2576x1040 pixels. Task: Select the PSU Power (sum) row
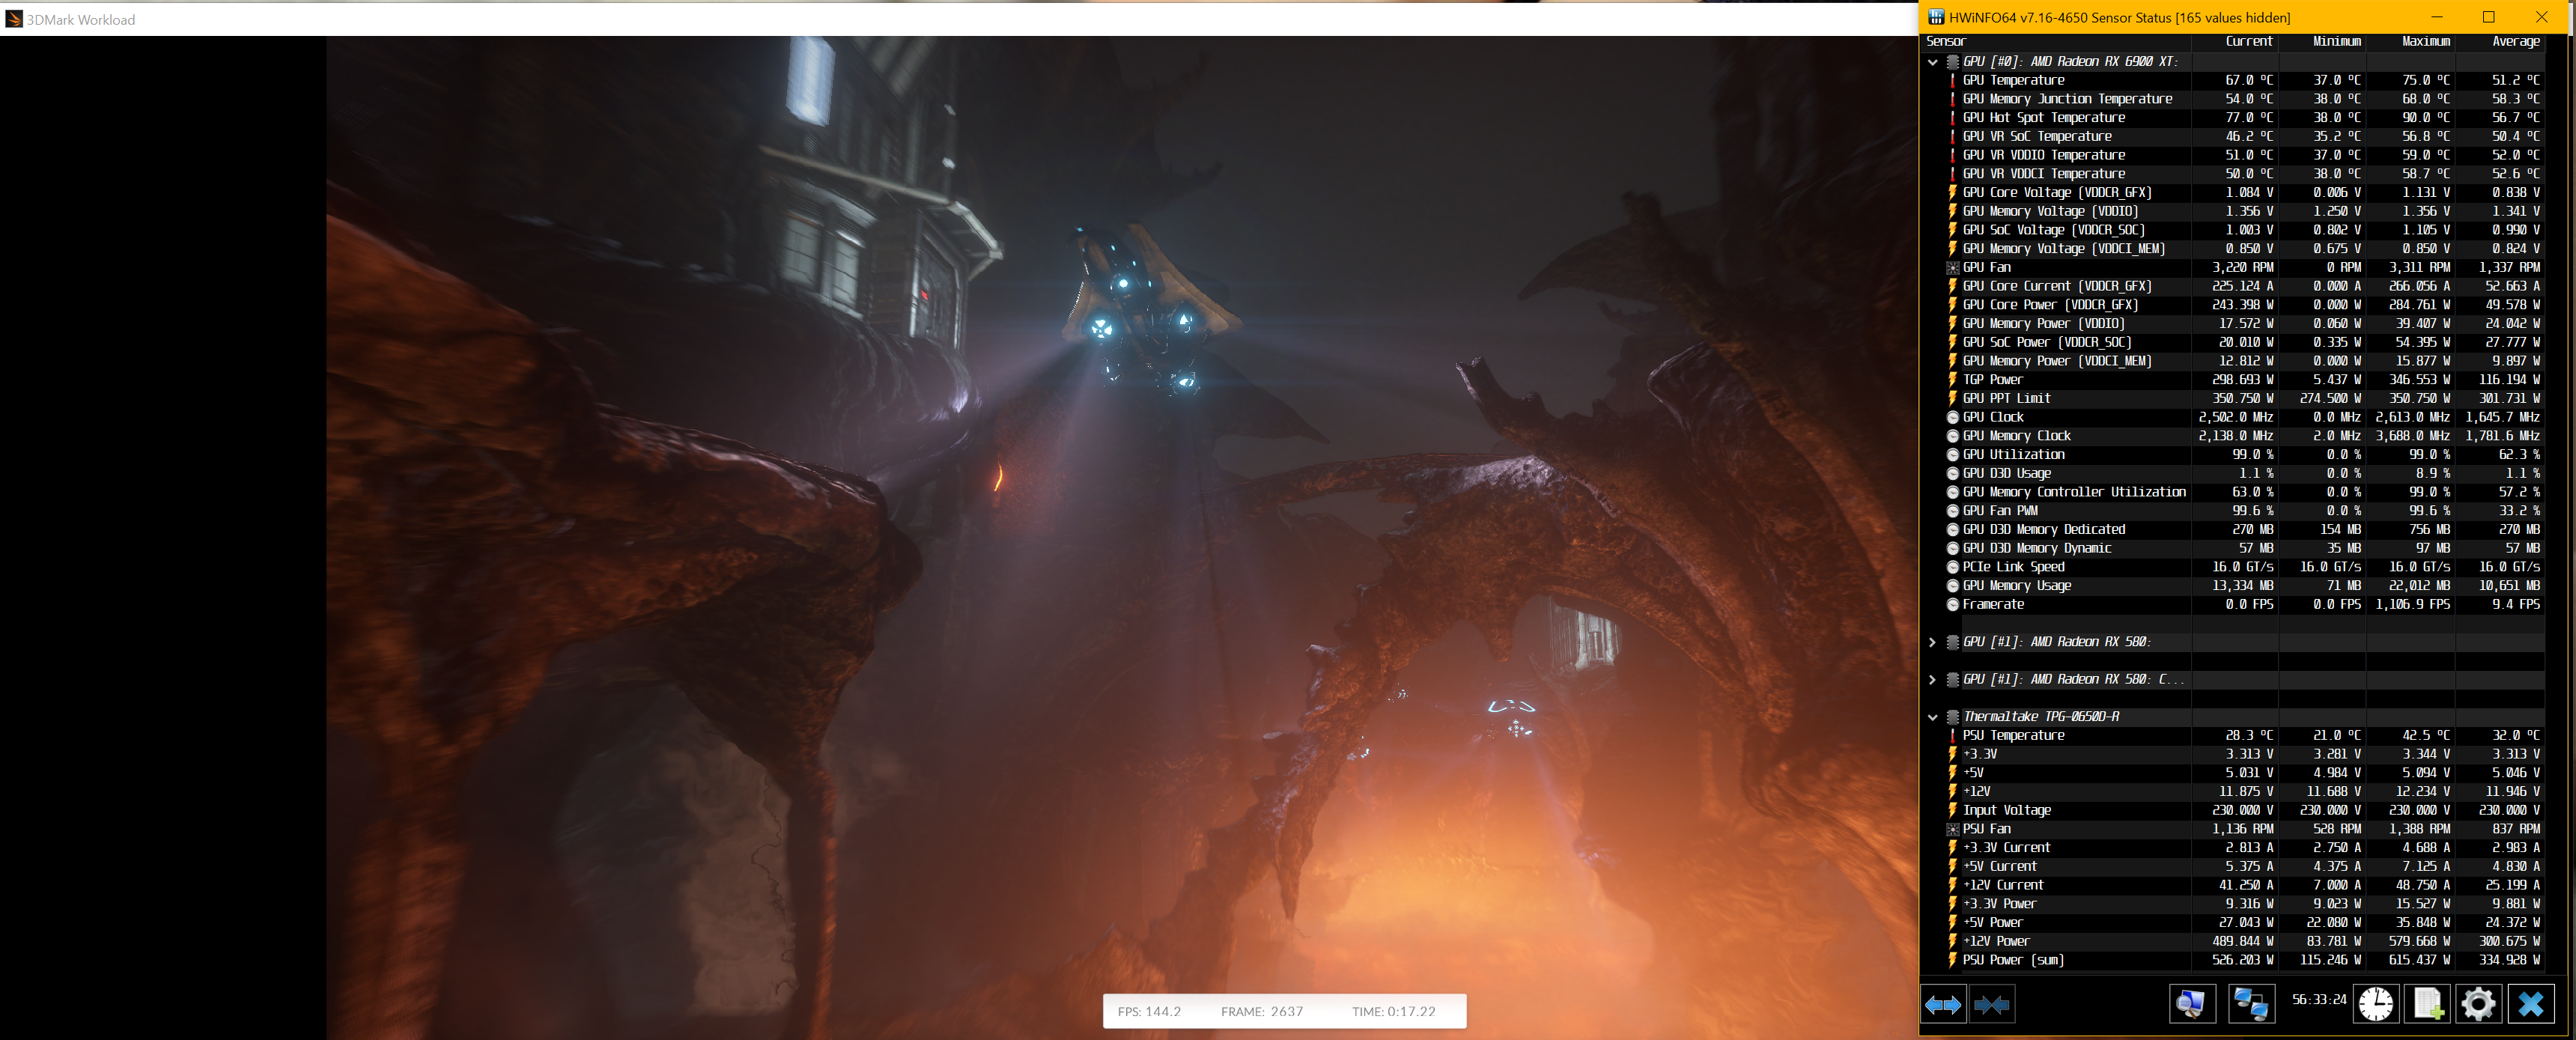pos(2012,960)
